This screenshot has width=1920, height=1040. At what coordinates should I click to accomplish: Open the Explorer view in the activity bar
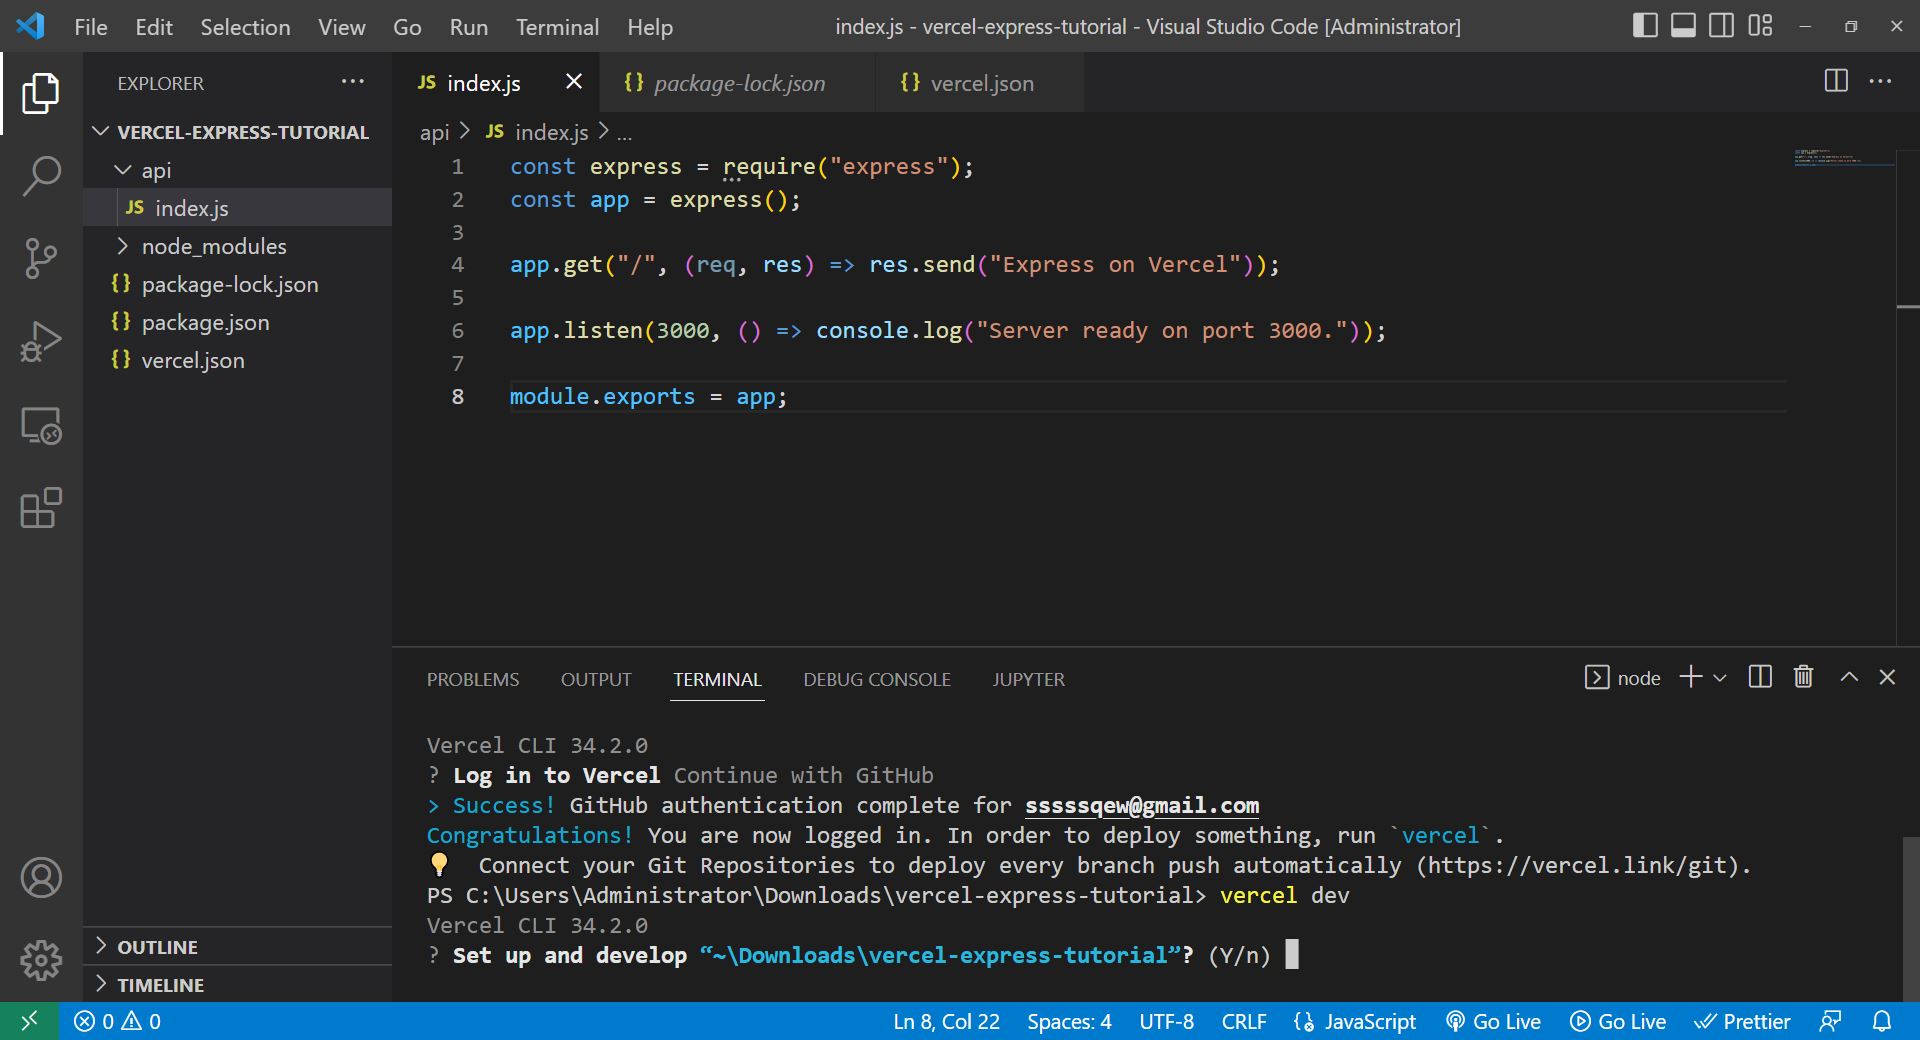[41, 93]
